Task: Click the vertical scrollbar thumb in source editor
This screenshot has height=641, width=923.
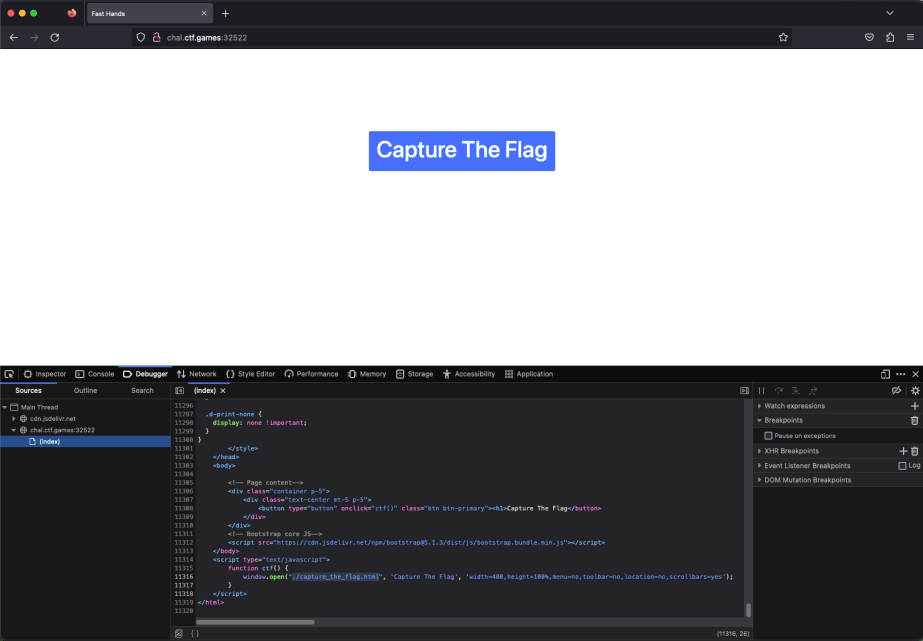Action: tap(748, 610)
